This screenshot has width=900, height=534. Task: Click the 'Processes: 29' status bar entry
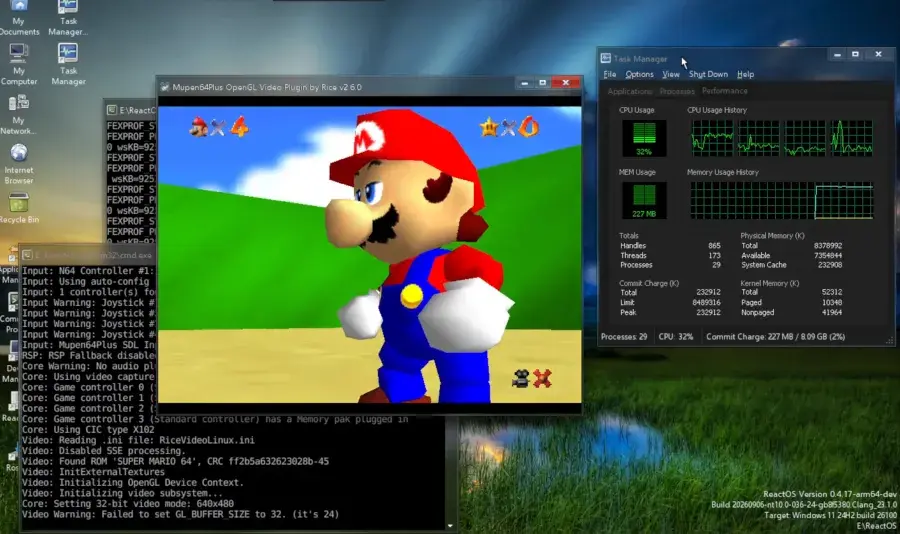[x=624, y=337]
